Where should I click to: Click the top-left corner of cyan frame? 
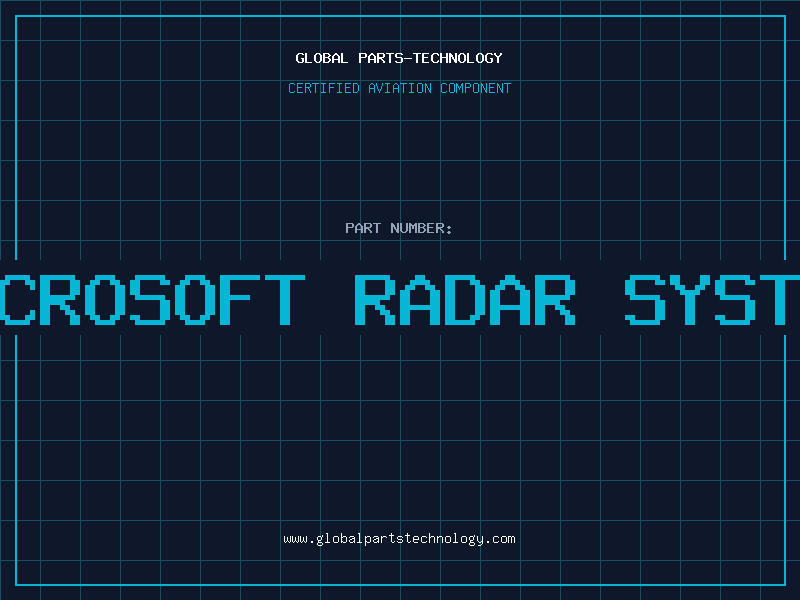click(16, 16)
